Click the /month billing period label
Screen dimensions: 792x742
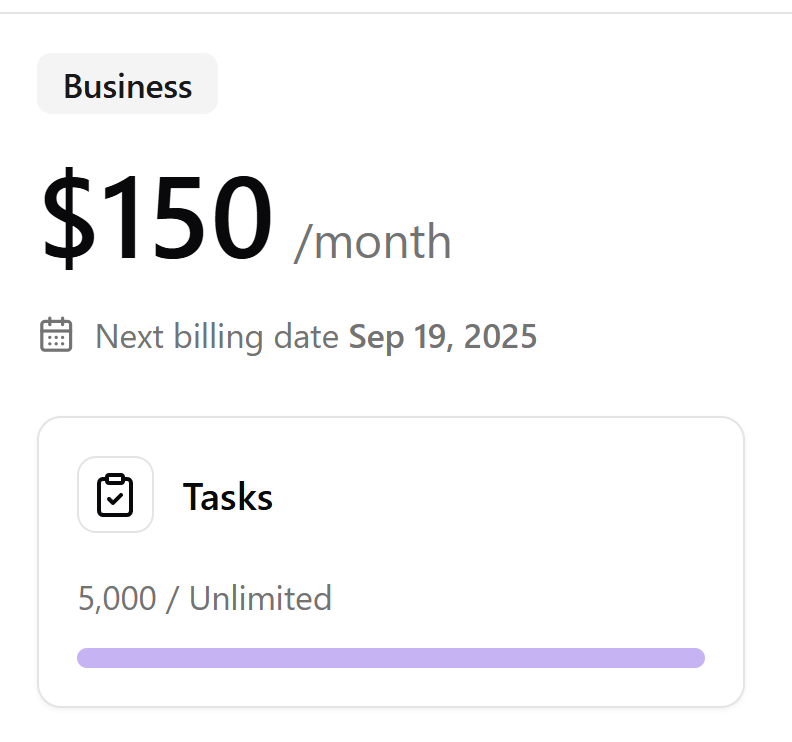[372, 242]
